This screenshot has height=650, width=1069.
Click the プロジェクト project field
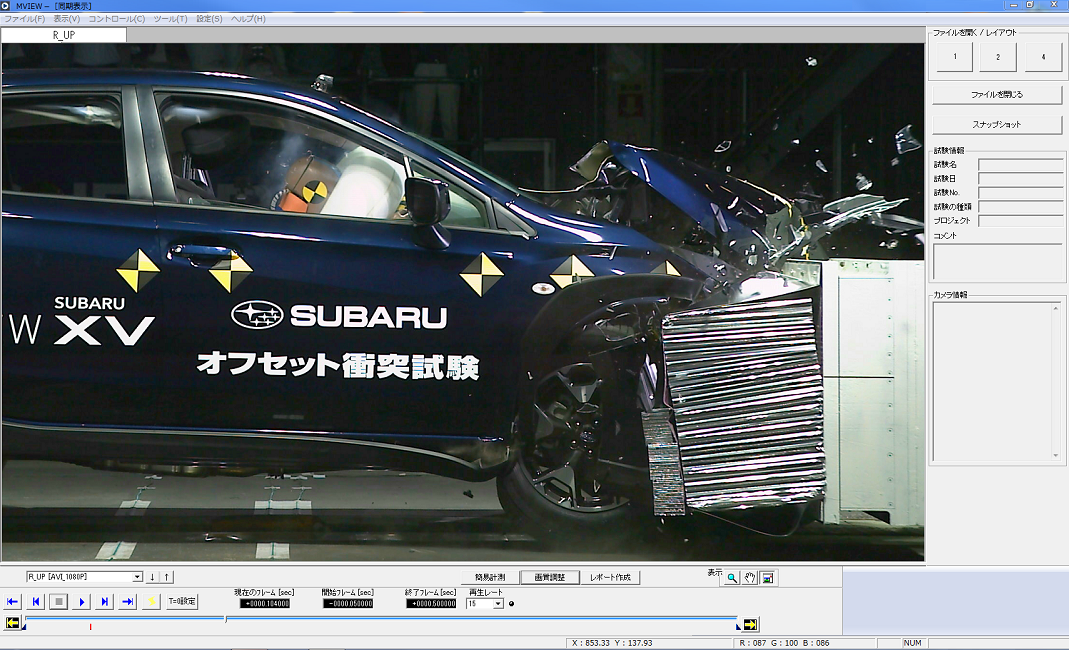coord(1021,221)
